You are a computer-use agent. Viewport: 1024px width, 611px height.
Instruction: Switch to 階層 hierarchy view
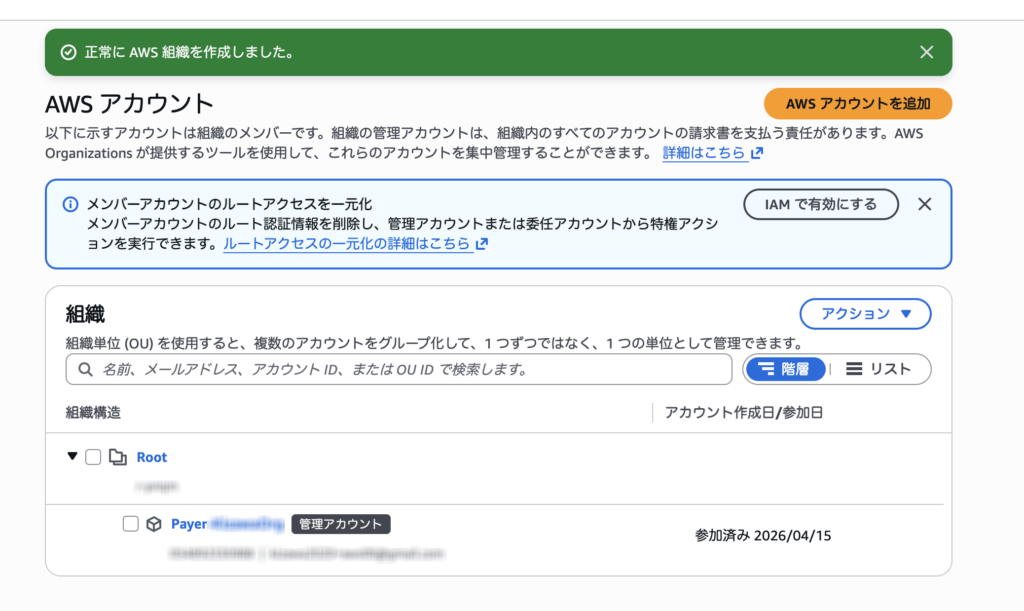[786, 369]
